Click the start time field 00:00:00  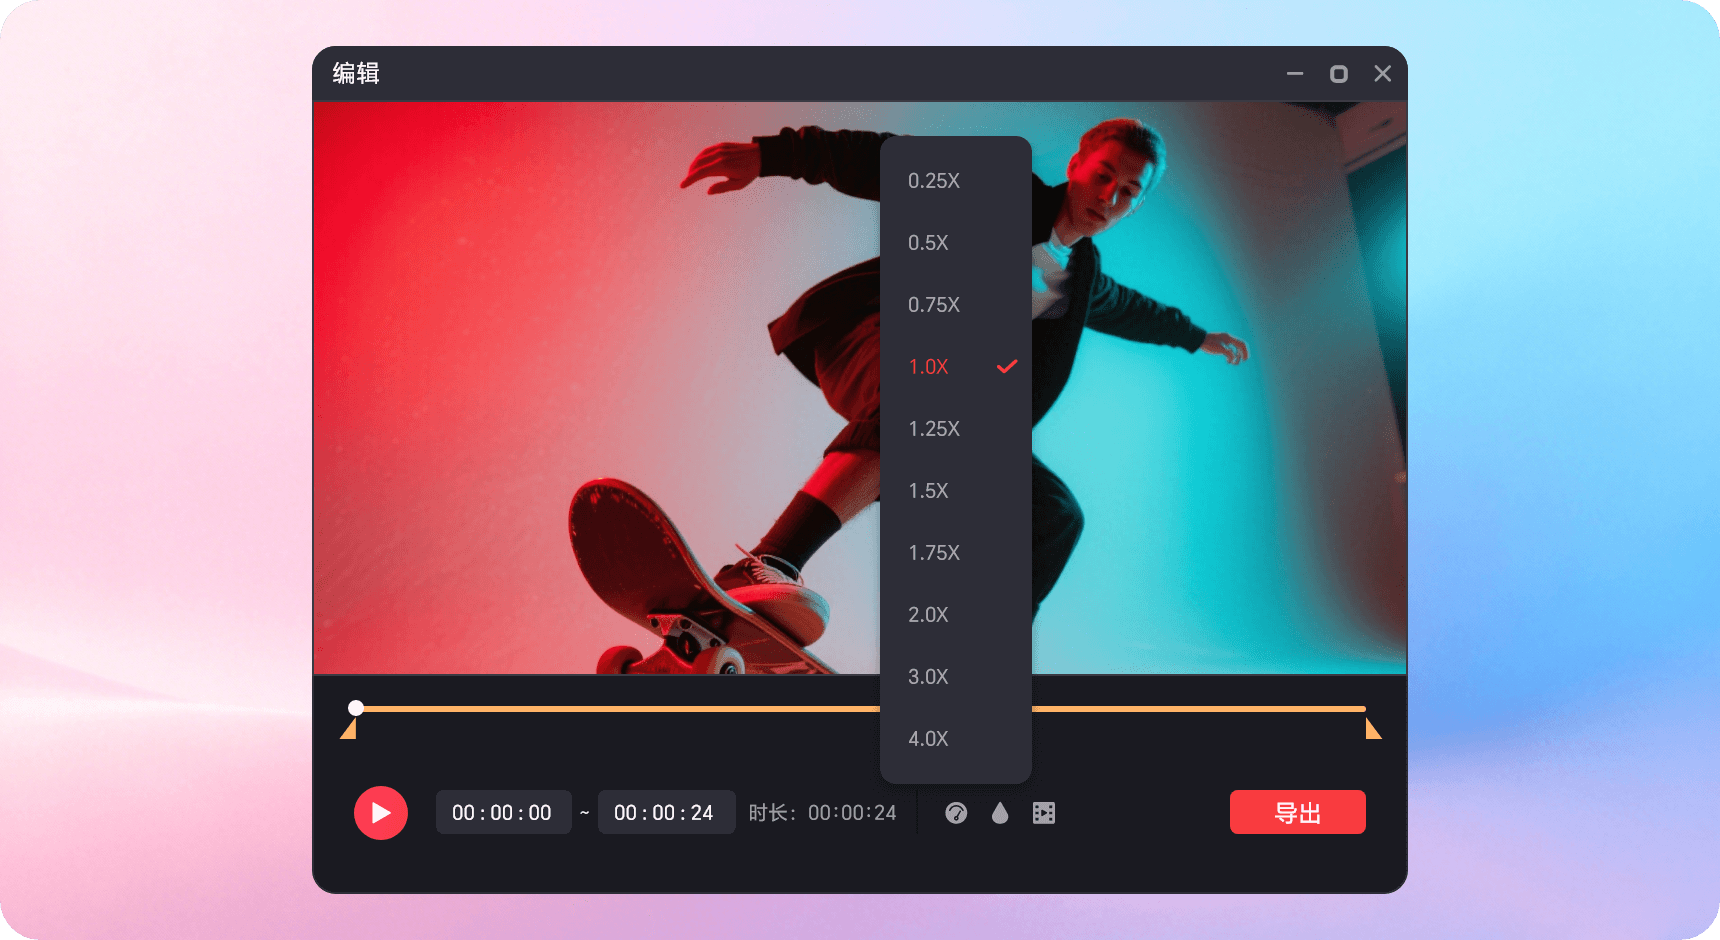(x=502, y=813)
